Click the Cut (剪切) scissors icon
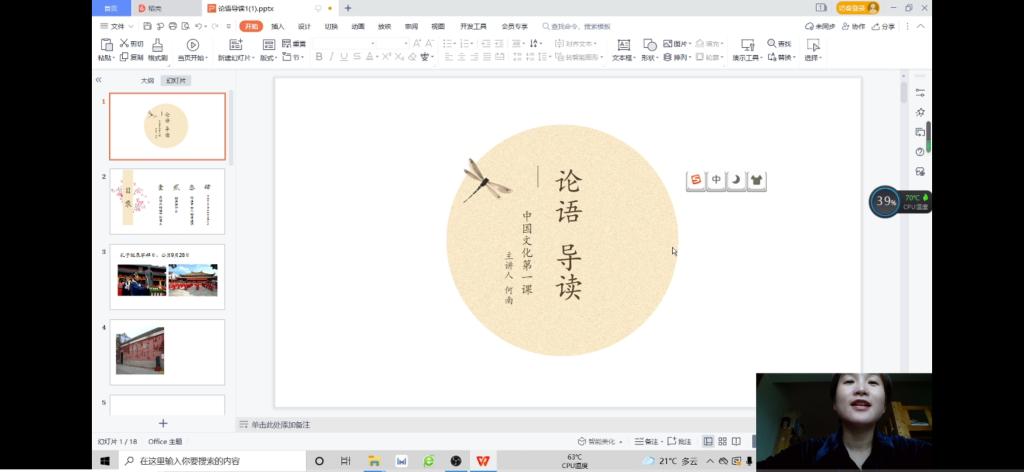This screenshot has height=472, width=1024. click(124, 44)
